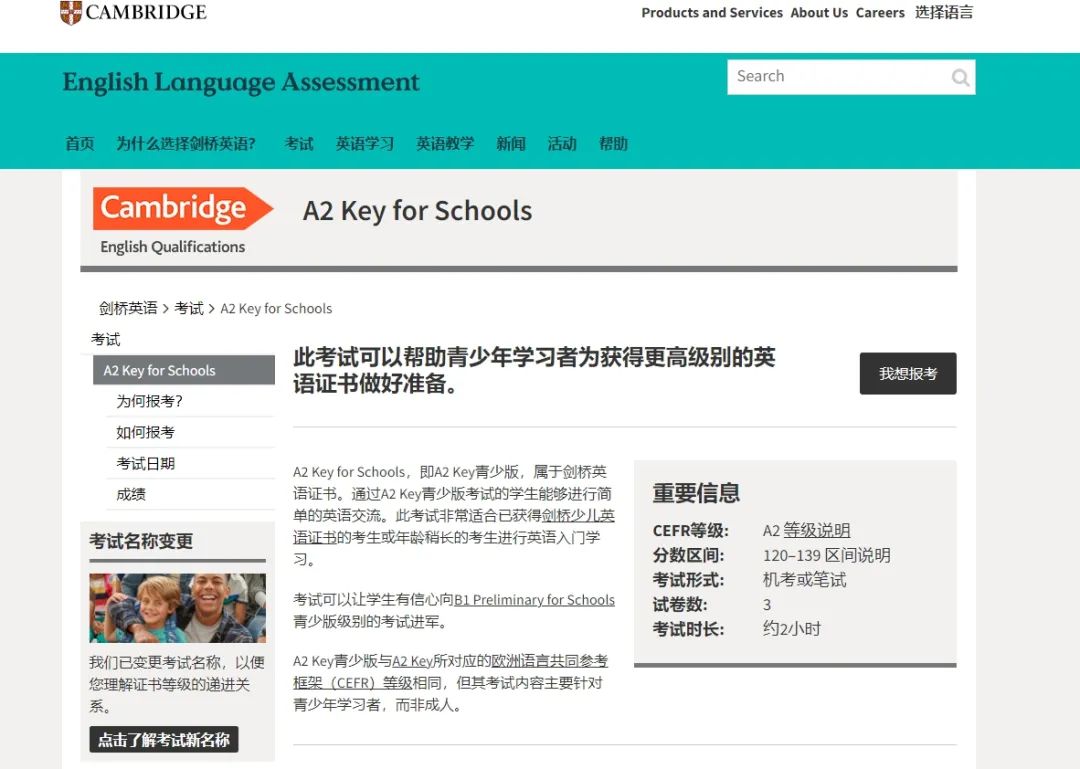The width and height of the screenshot is (1080, 769).
Task: Click the 考试名称变更 heading
Action: point(141,542)
